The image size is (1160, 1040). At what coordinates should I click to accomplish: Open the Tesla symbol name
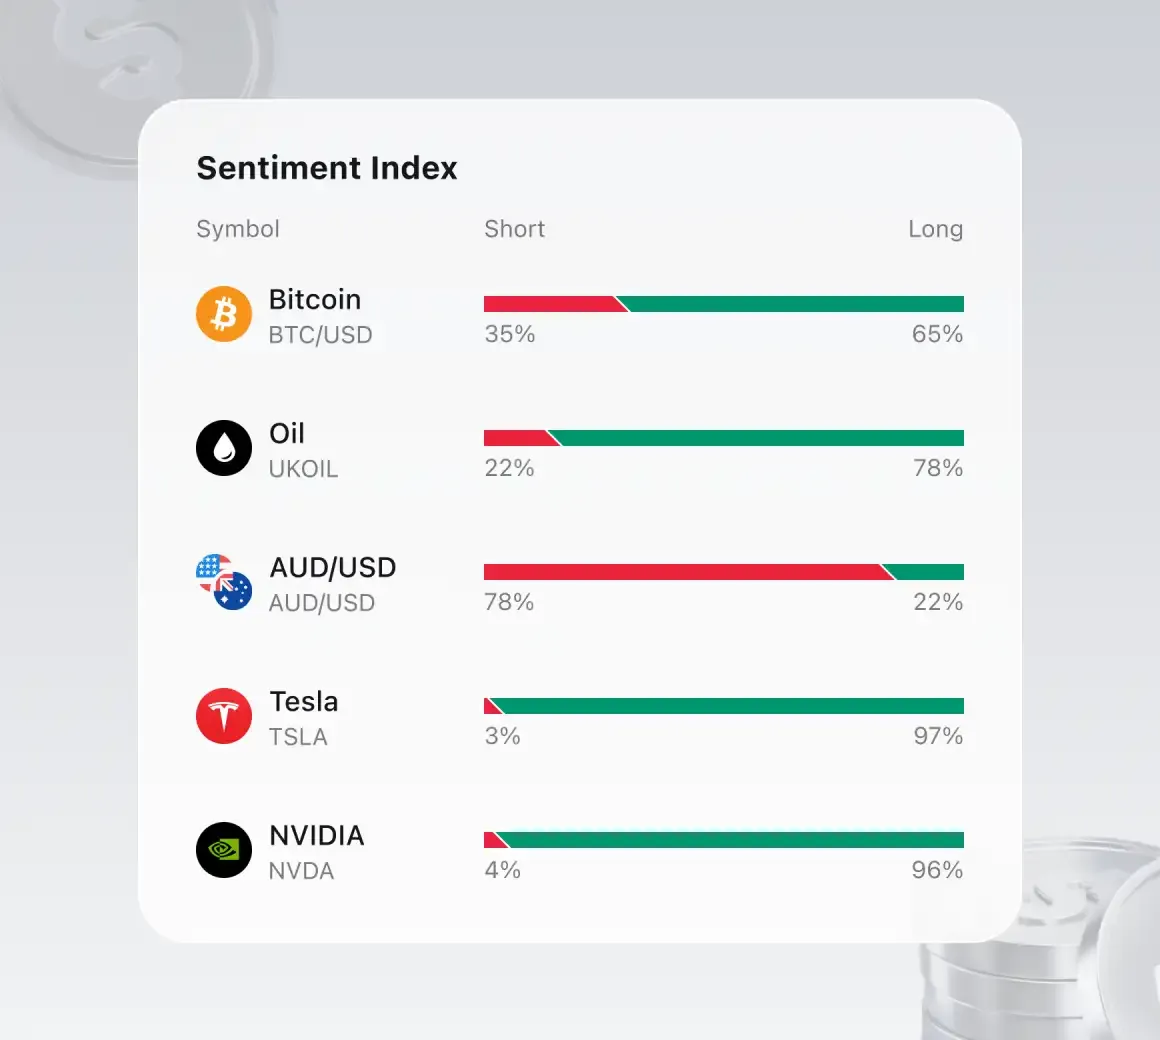304,702
